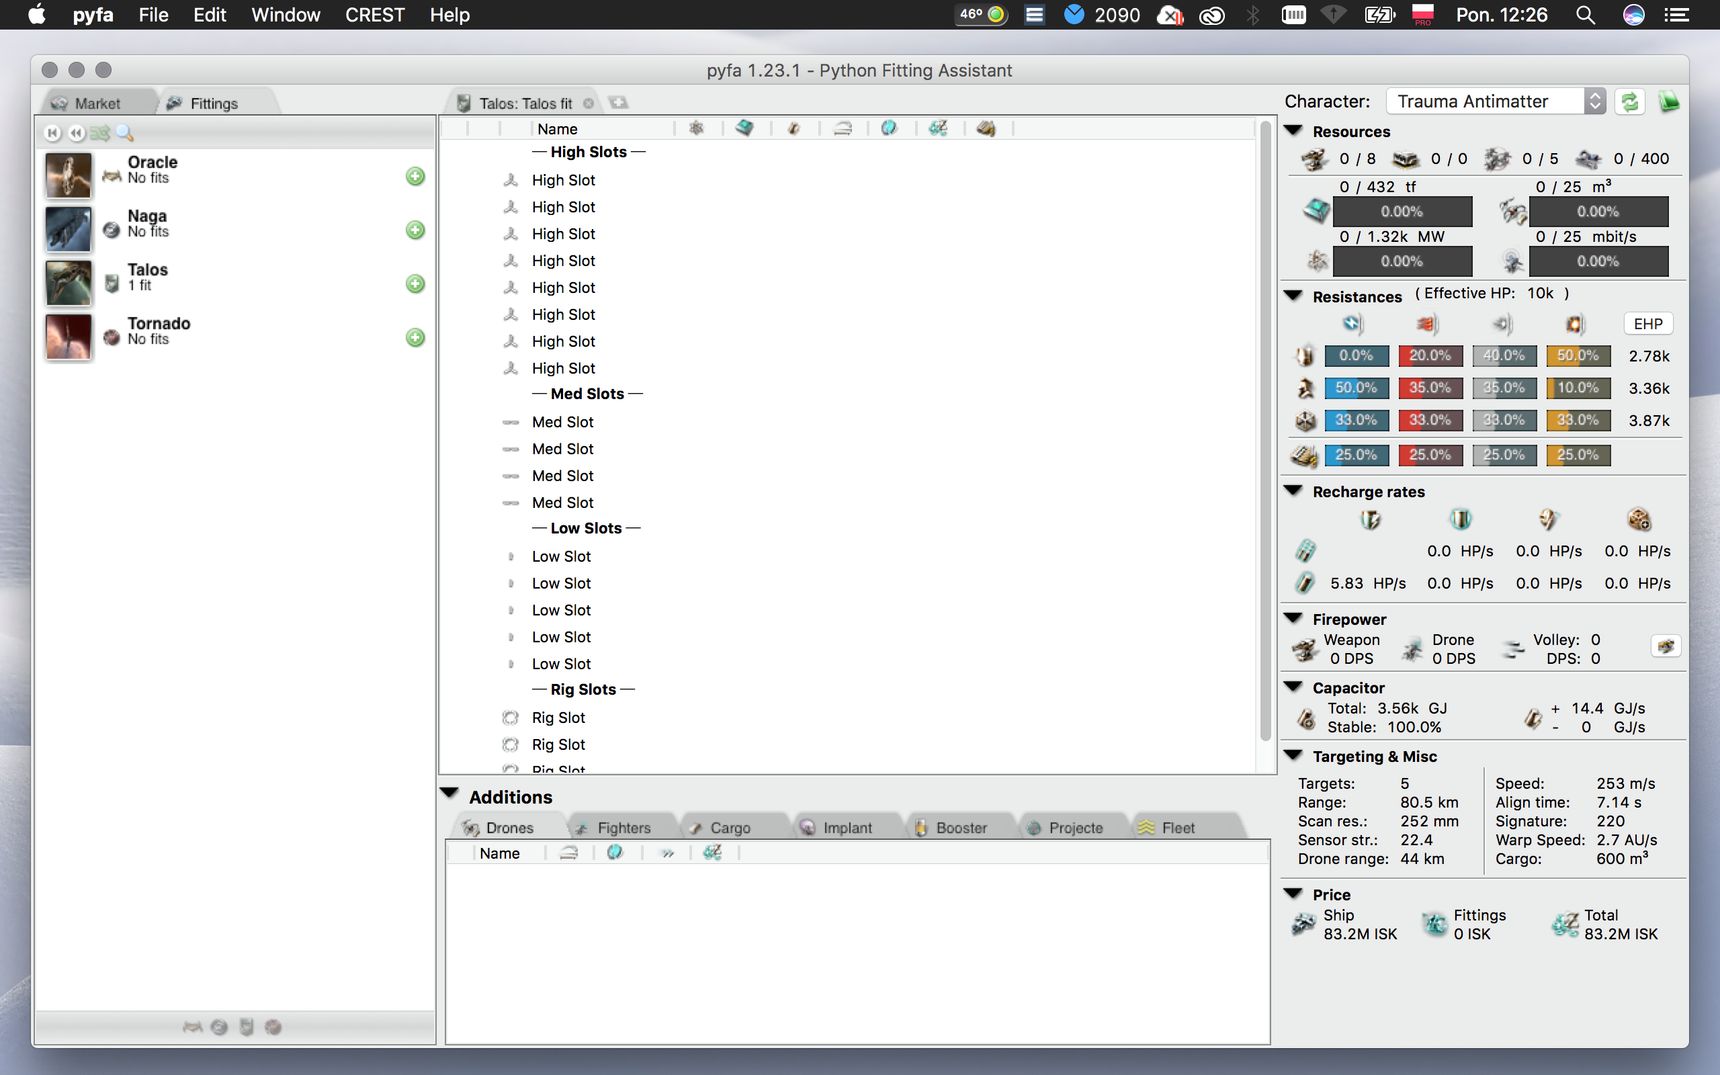
Task: Open macOS Spotlight search
Action: pyautogui.click(x=1585, y=15)
